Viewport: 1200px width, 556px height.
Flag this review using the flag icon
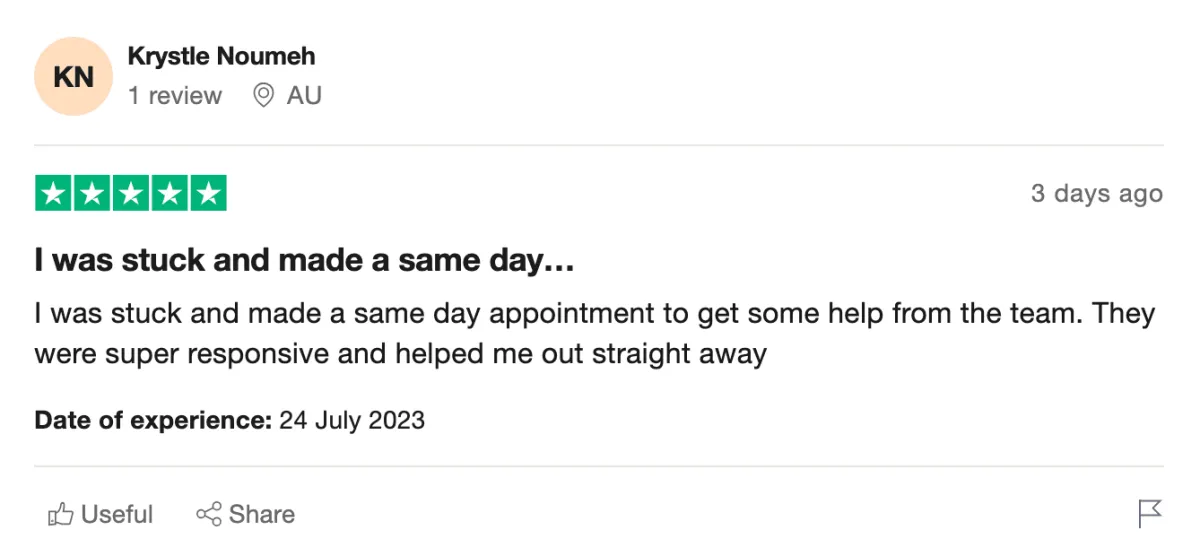pyautogui.click(x=1150, y=514)
